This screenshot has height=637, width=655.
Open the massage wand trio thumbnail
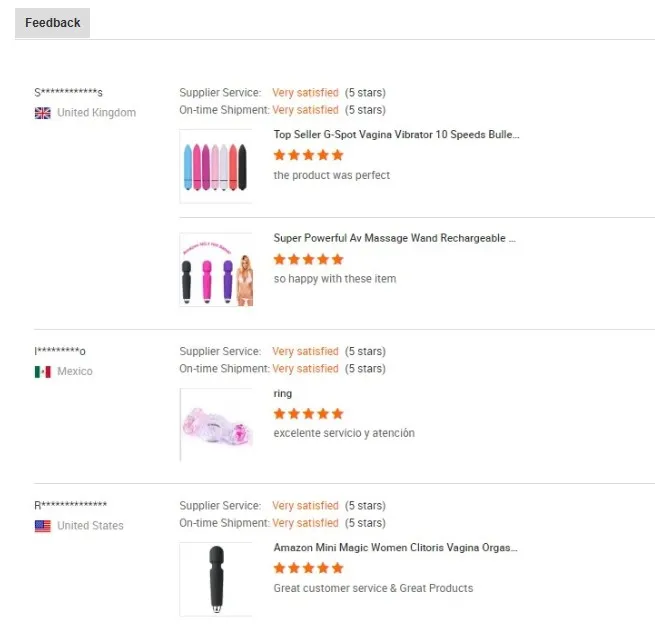(215, 269)
